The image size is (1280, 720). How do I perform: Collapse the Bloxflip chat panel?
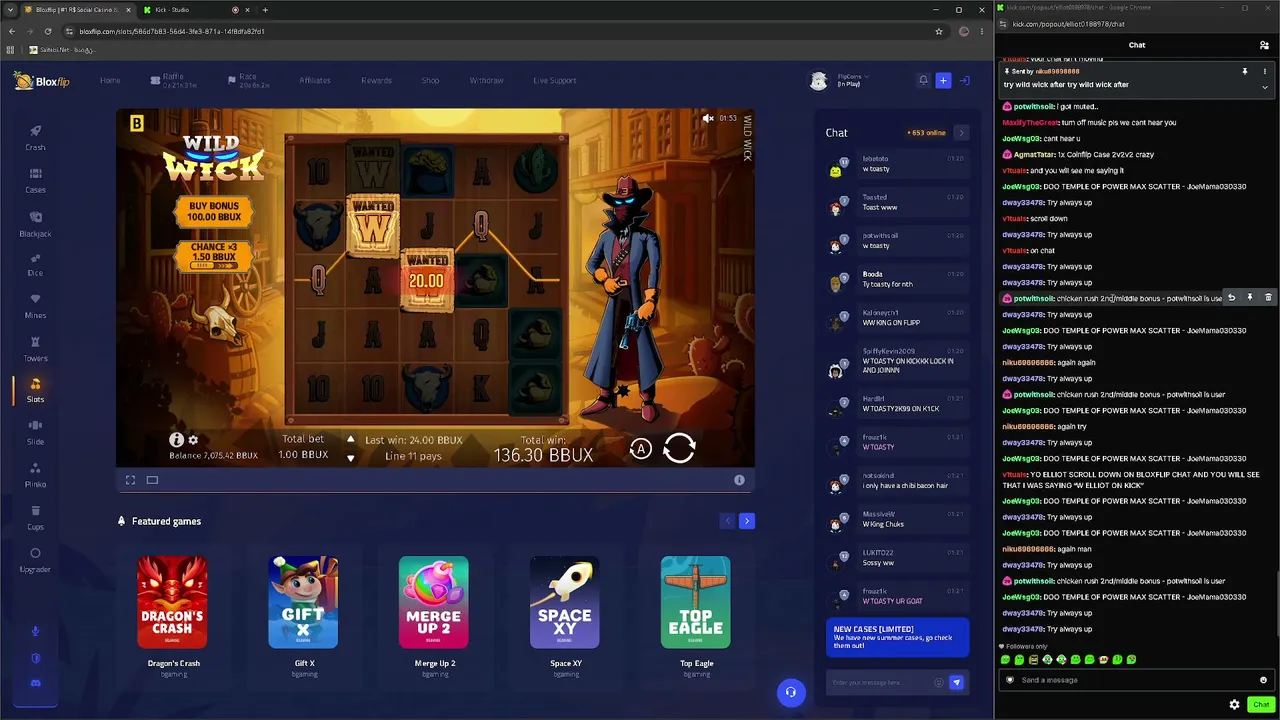[x=961, y=132]
